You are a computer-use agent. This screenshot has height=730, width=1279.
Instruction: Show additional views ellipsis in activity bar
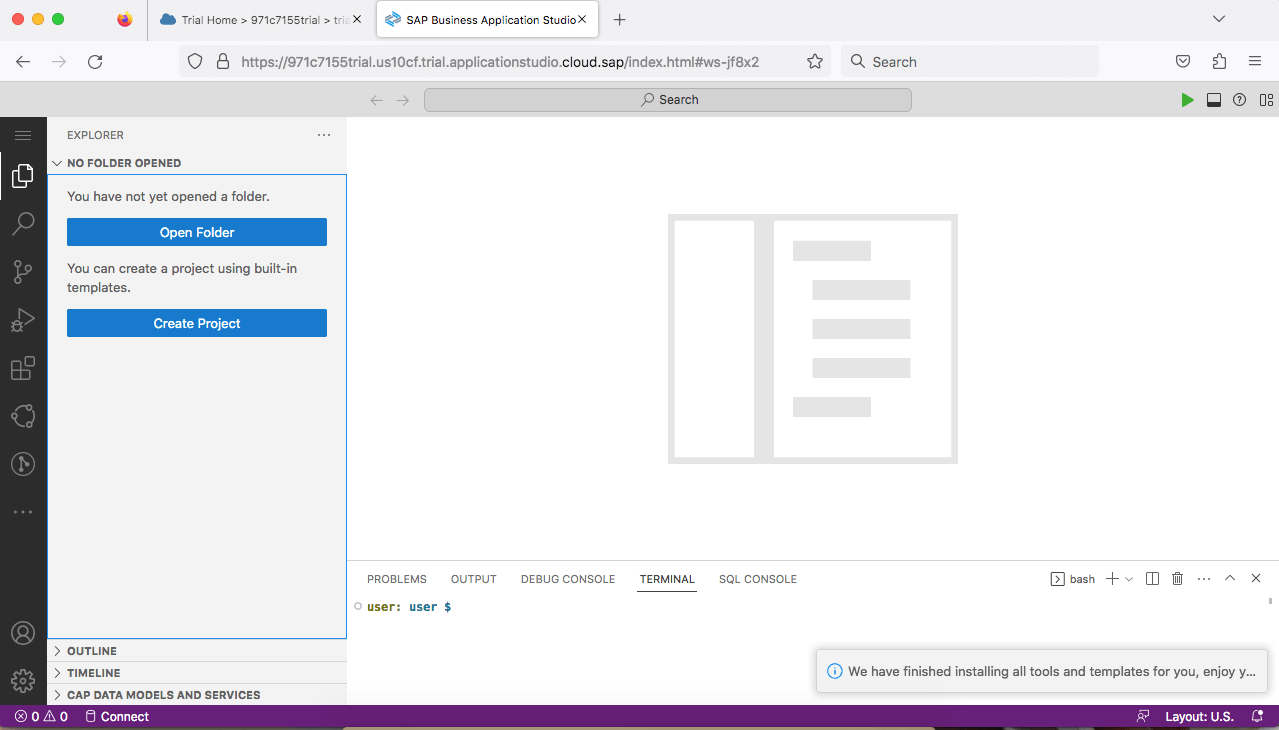23,512
